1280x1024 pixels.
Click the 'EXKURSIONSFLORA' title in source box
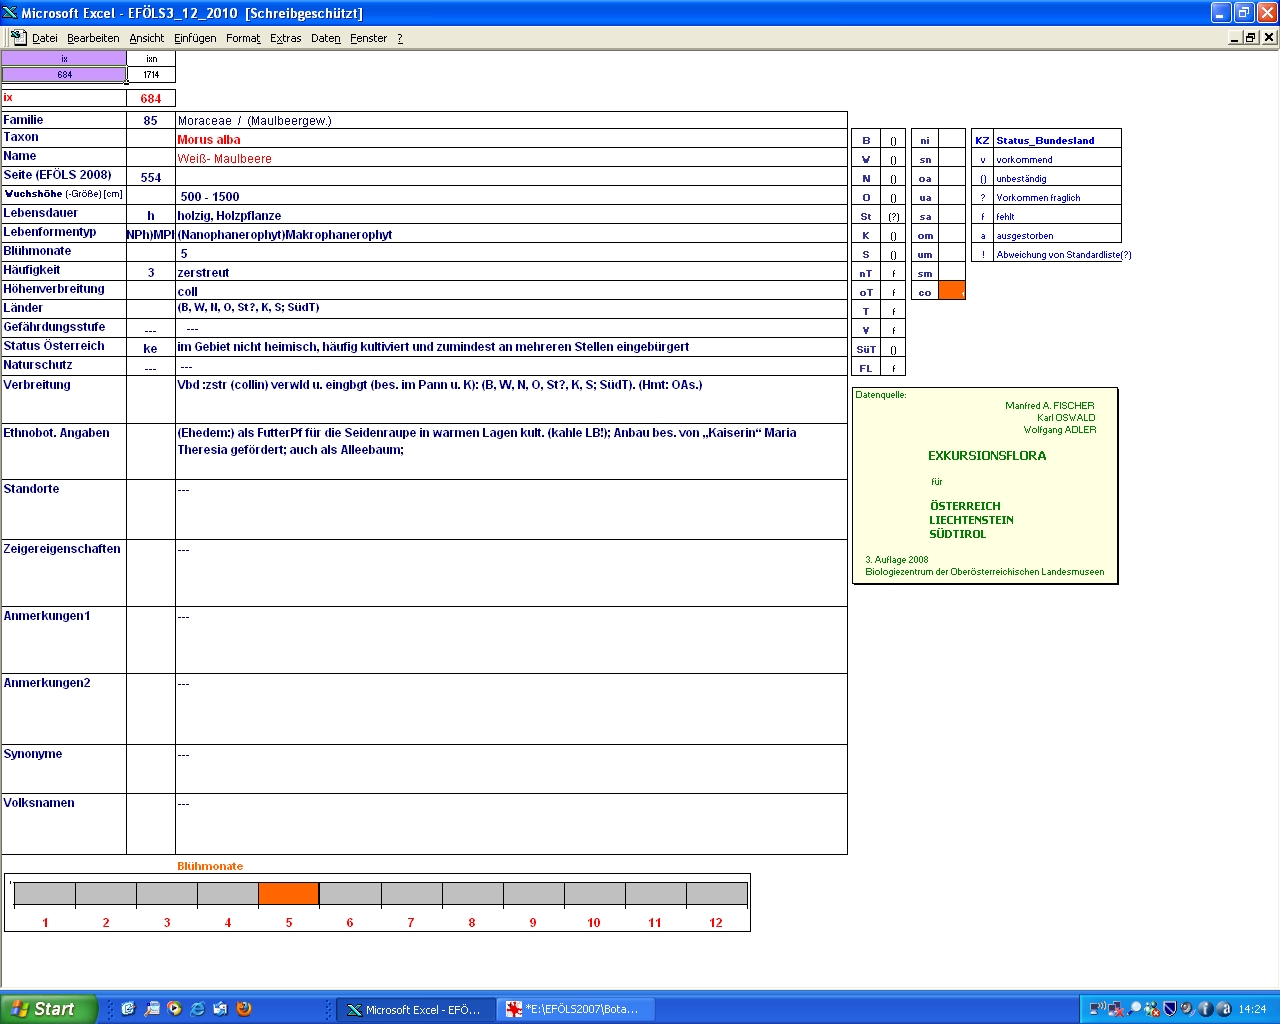[987, 456]
